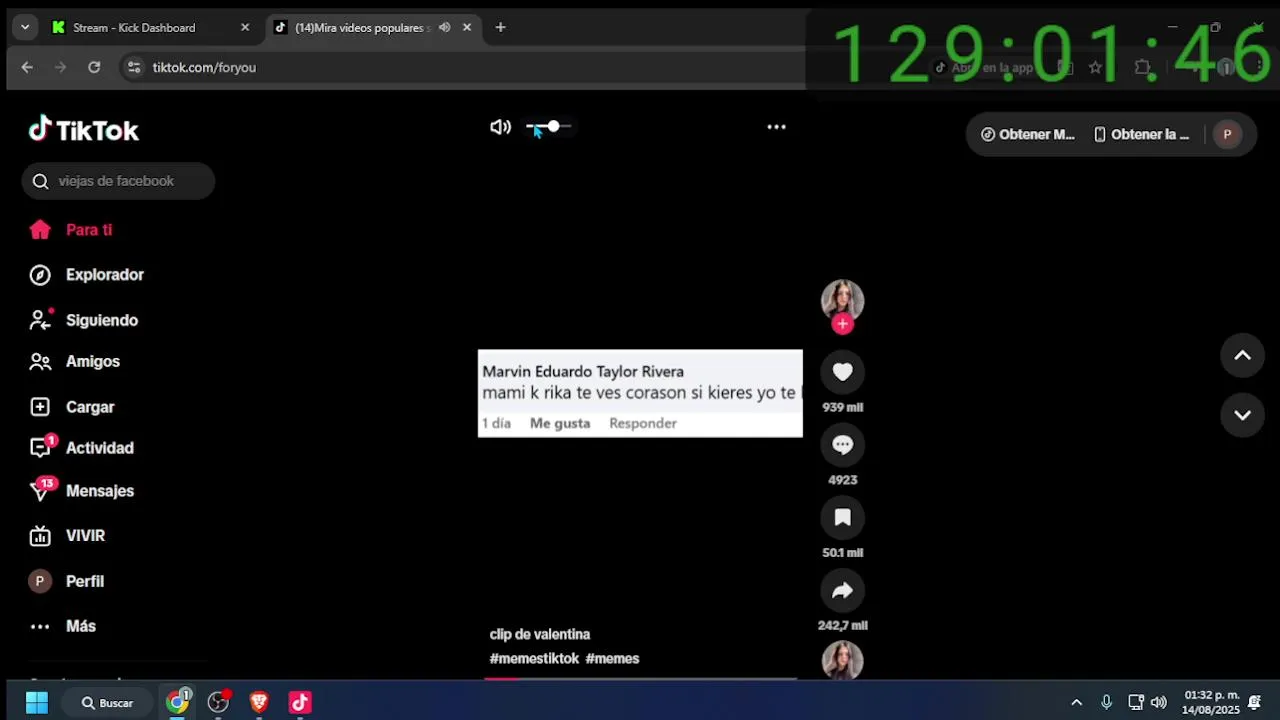The image size is (1280, 720).
Task: Click the taskbar microphone icon
Action: coord(1106,703)
